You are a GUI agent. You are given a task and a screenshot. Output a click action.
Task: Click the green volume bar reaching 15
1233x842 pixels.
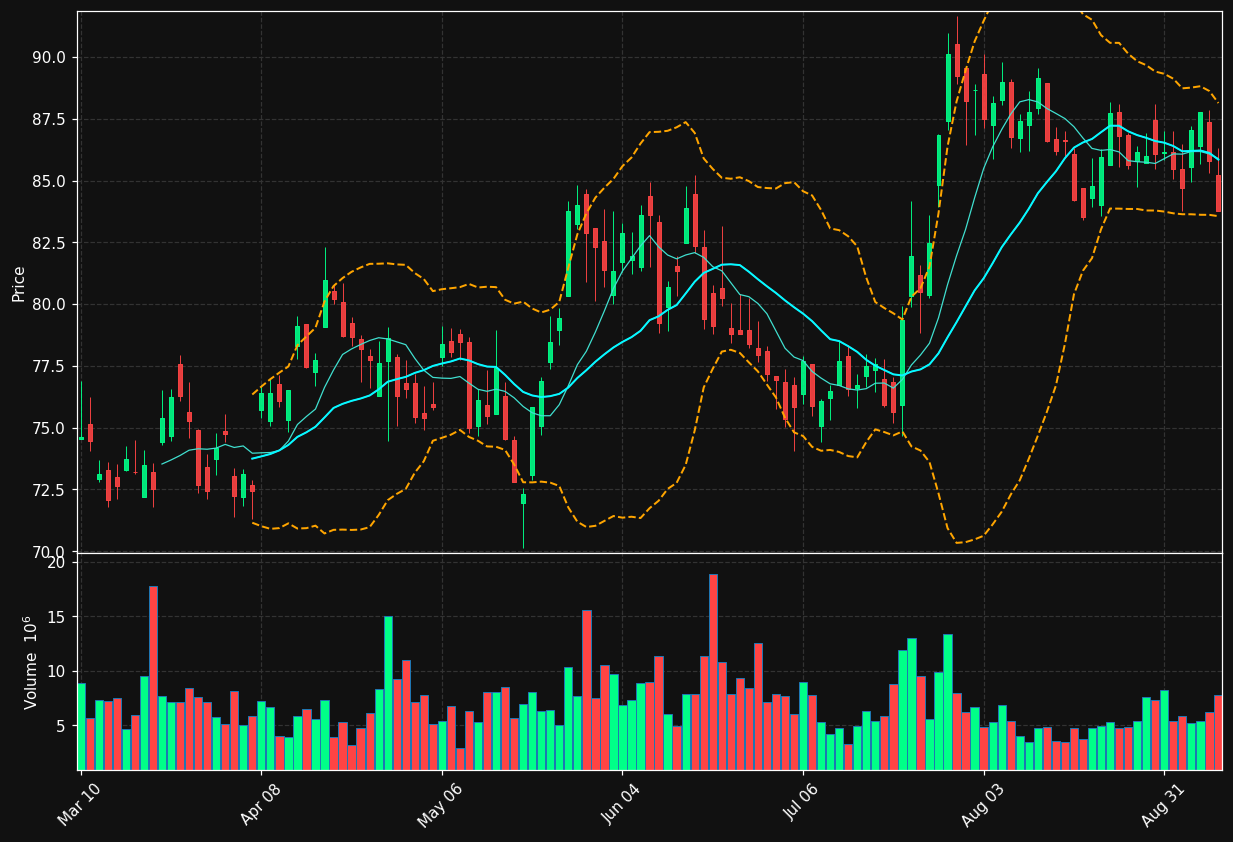(388, 693)
